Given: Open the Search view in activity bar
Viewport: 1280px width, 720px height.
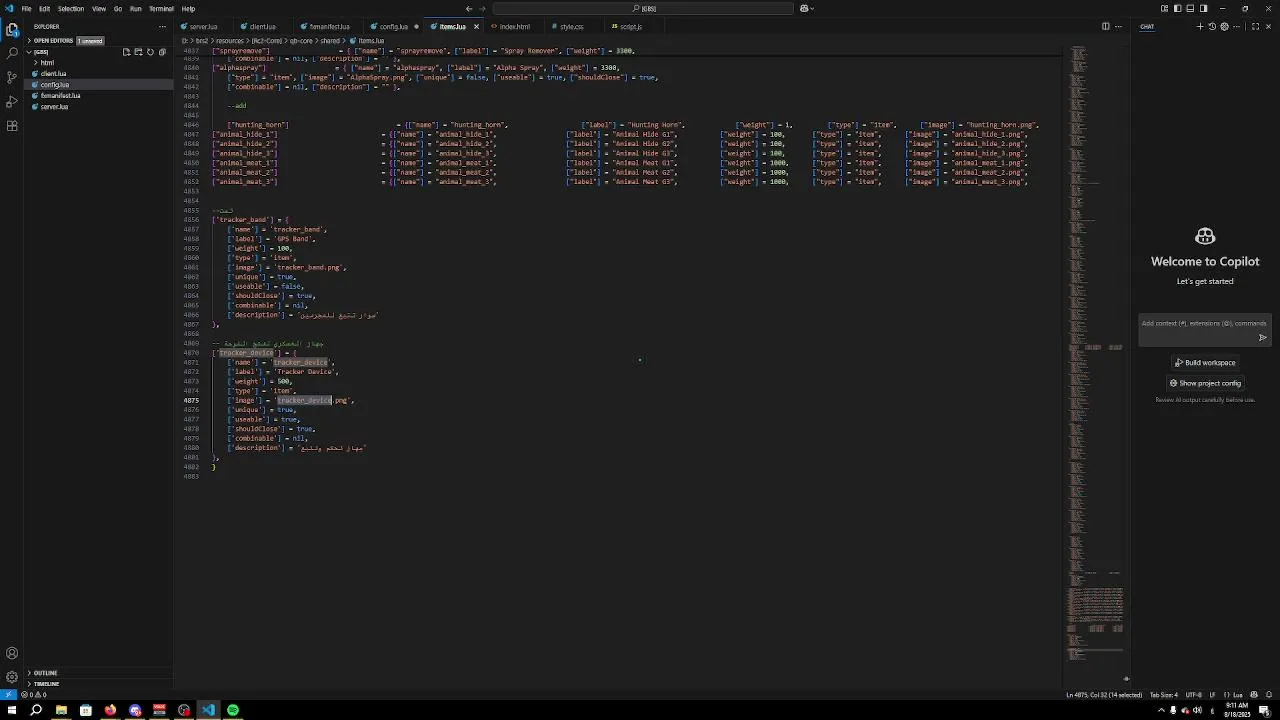Looking at the screenshot, I should coord(12,53).
